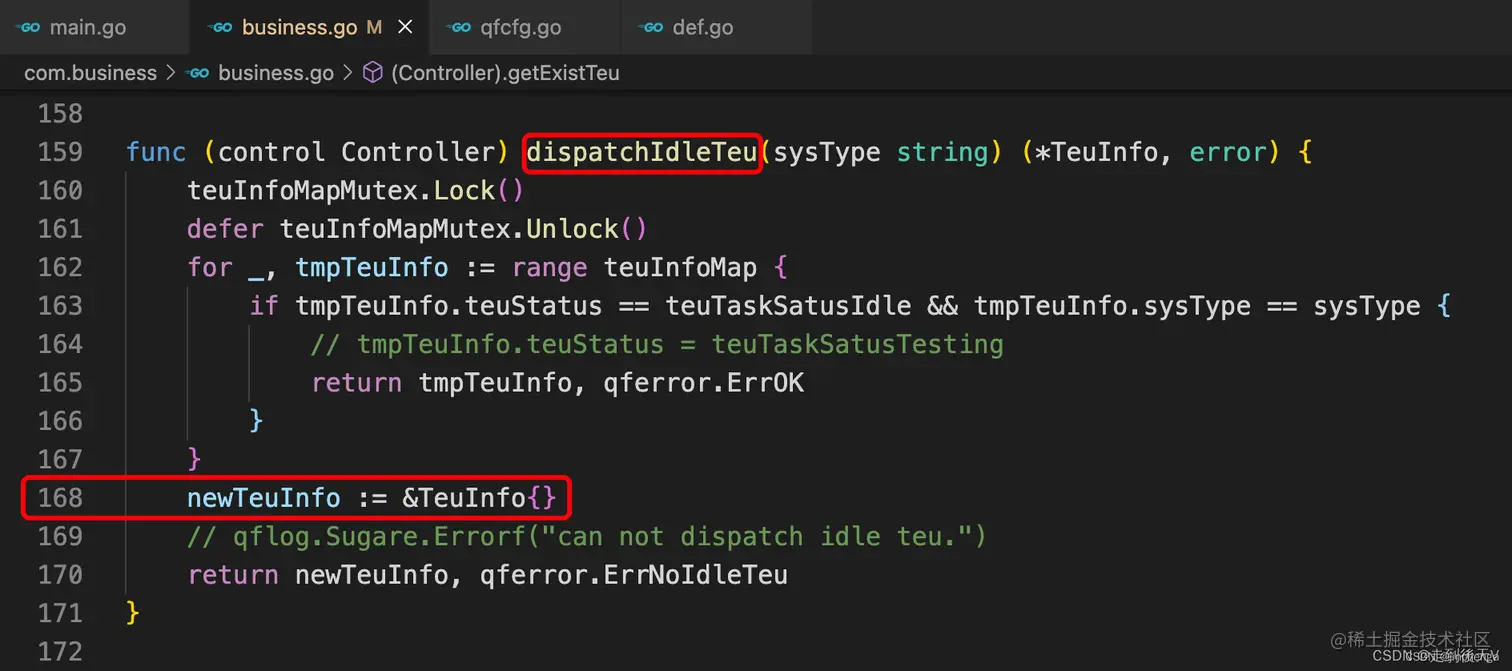Click Go icon in breadcrumb before business.go
The width and height of the screenshot is (1512, 671).
[x=198, y=73]
